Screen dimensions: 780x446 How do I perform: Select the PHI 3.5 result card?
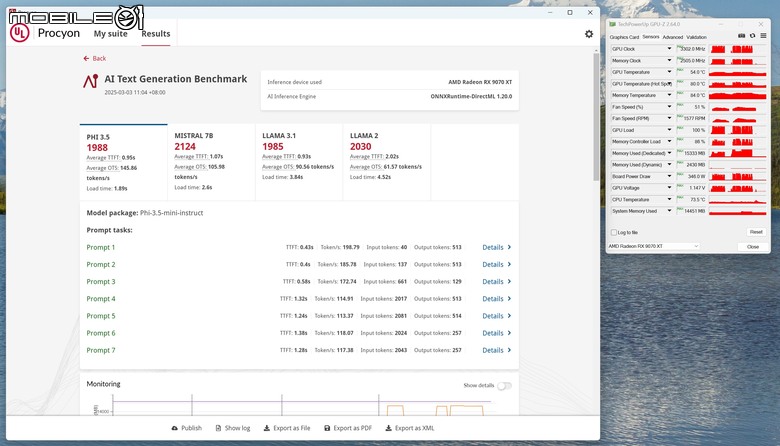123,163
